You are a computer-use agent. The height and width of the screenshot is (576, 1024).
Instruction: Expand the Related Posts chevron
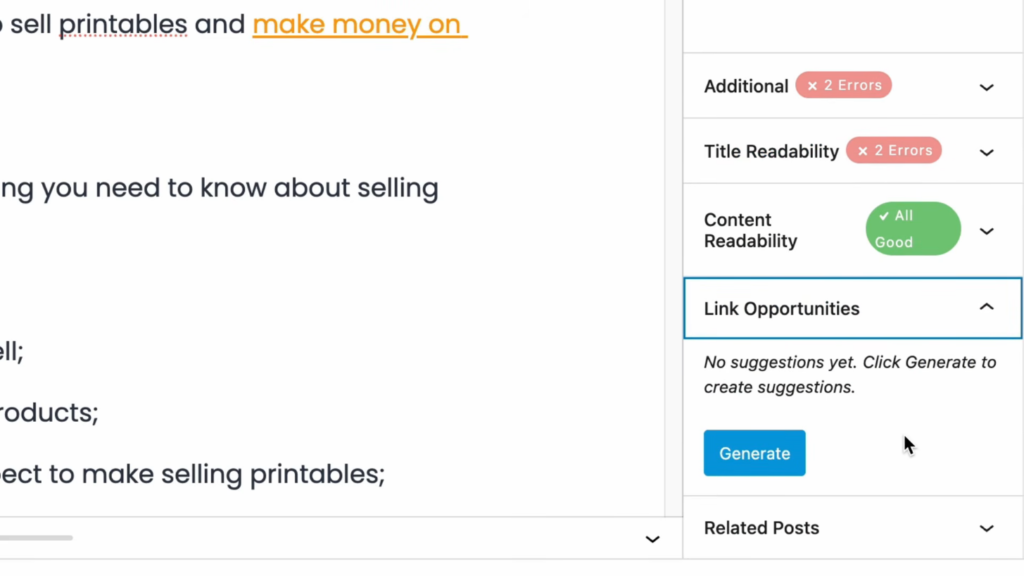click(x=986, y=528)
